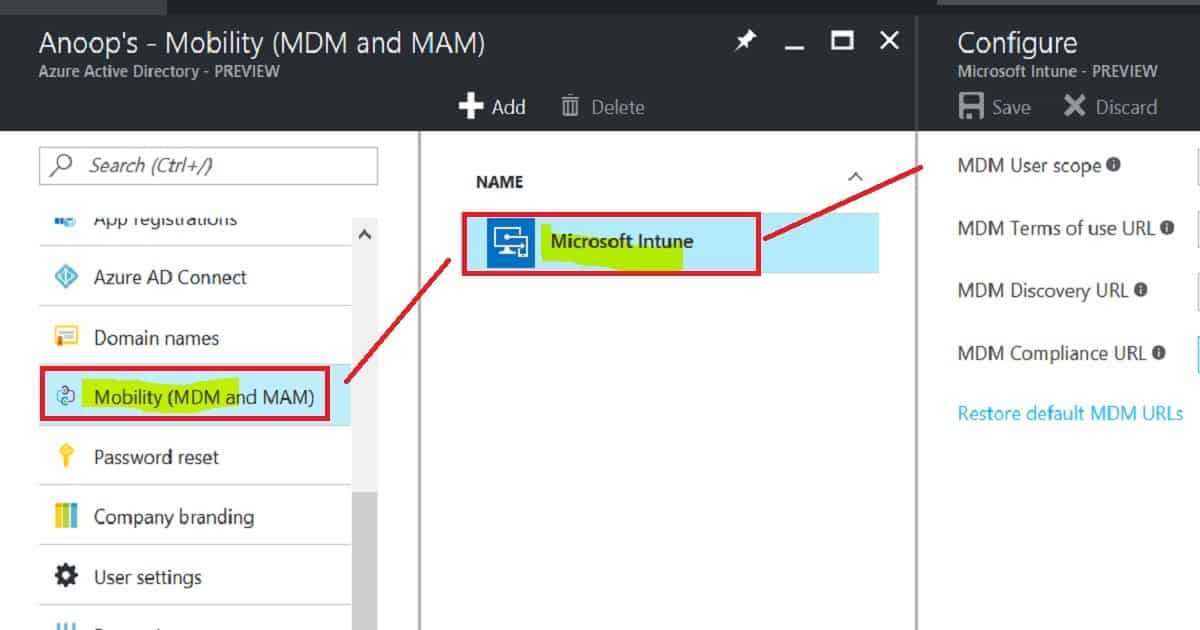
Task: Click the Save floppy disk icon
Action: coord(971,106)
